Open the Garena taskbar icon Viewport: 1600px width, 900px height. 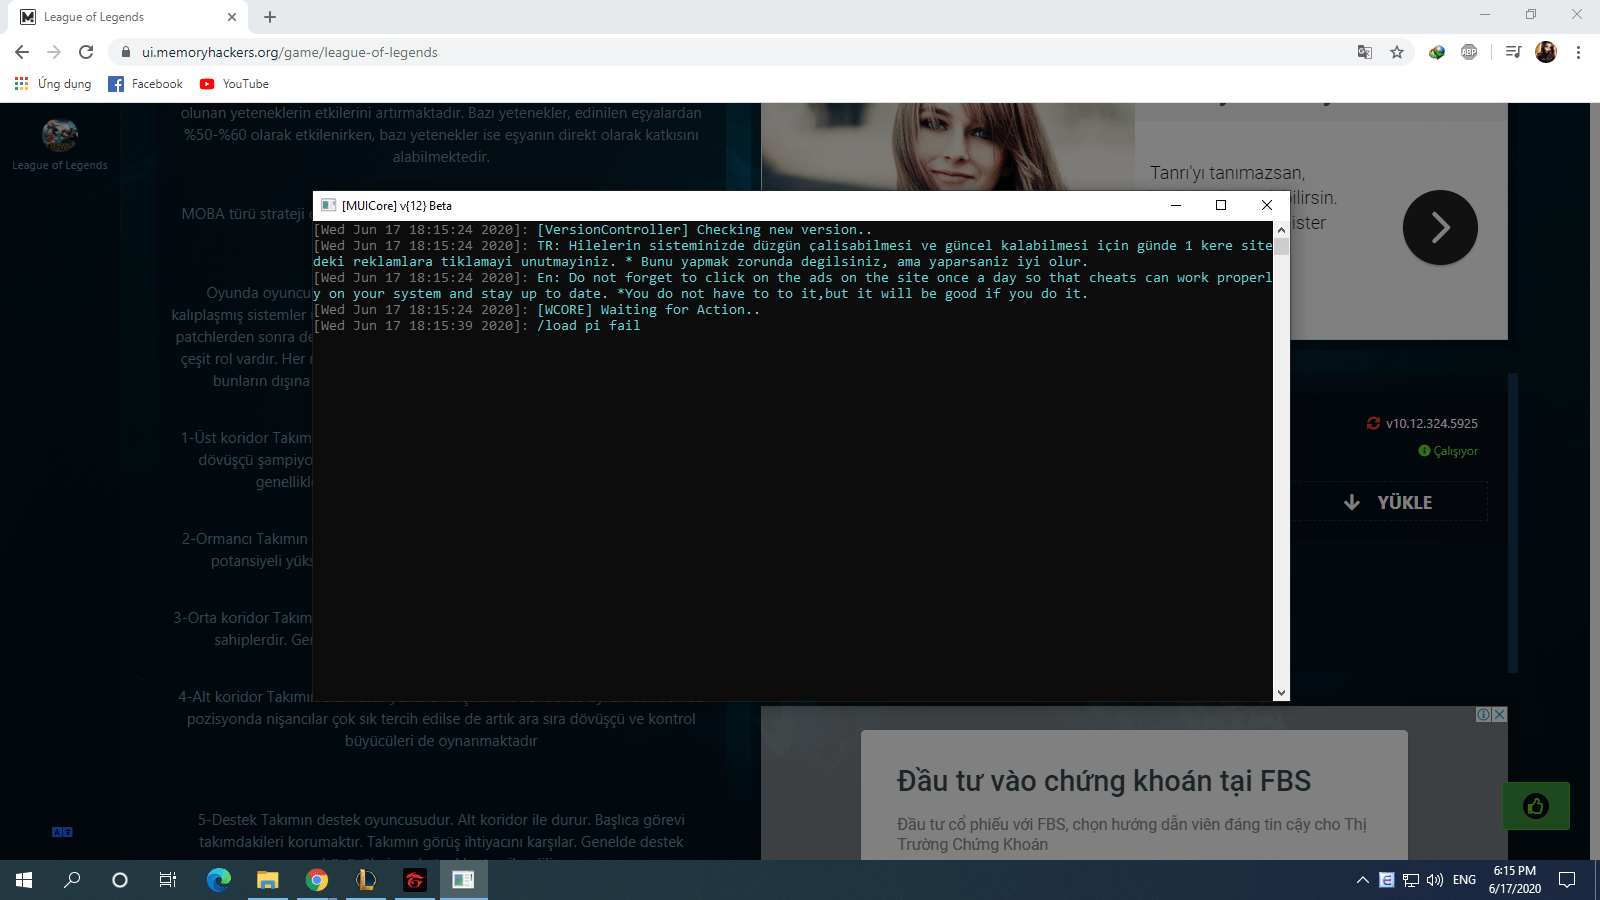(x=414, y=880)
